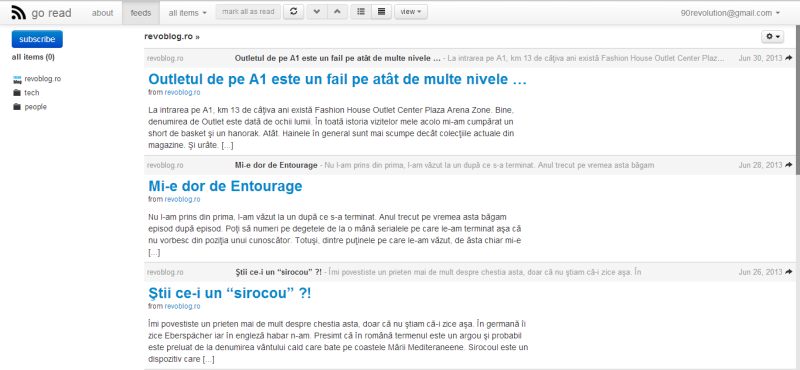
Task: Switch to list view icon
Action: pyautogui.click(x=361, y=12)
